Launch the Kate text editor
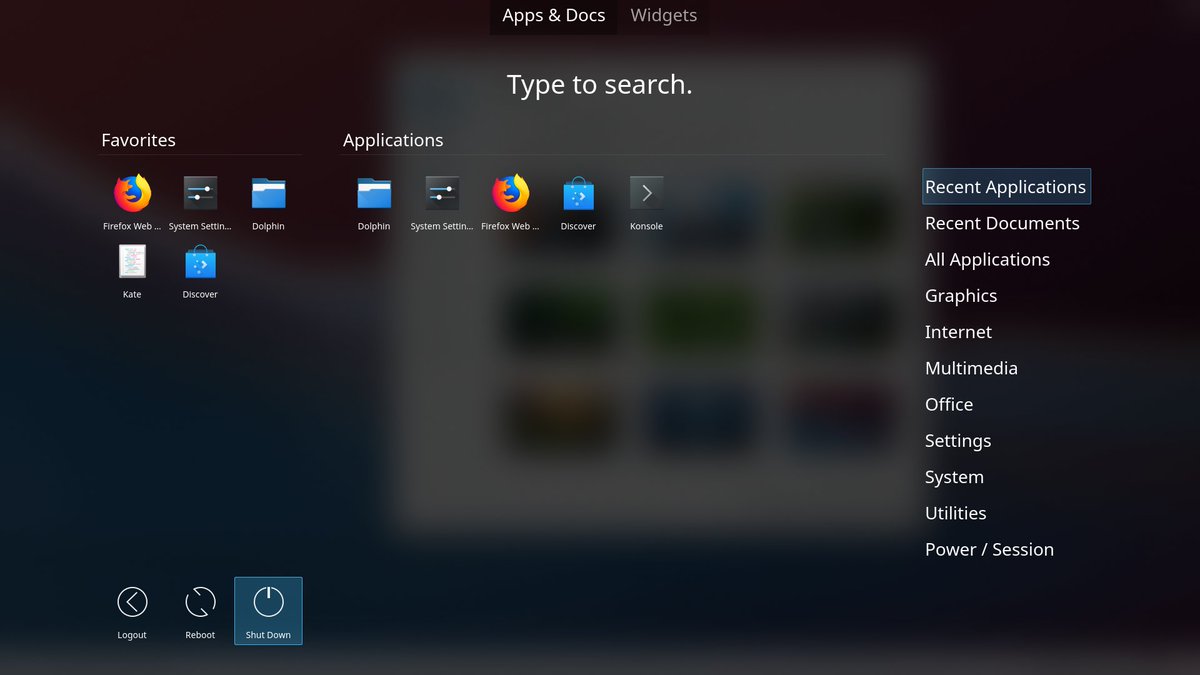 click(131, 265)
